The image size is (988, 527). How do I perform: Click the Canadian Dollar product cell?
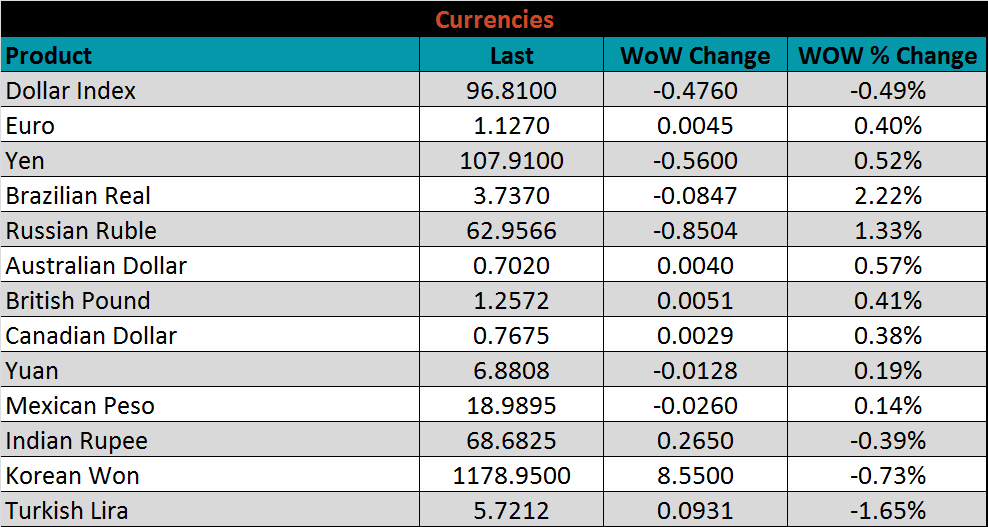[92, 336]
